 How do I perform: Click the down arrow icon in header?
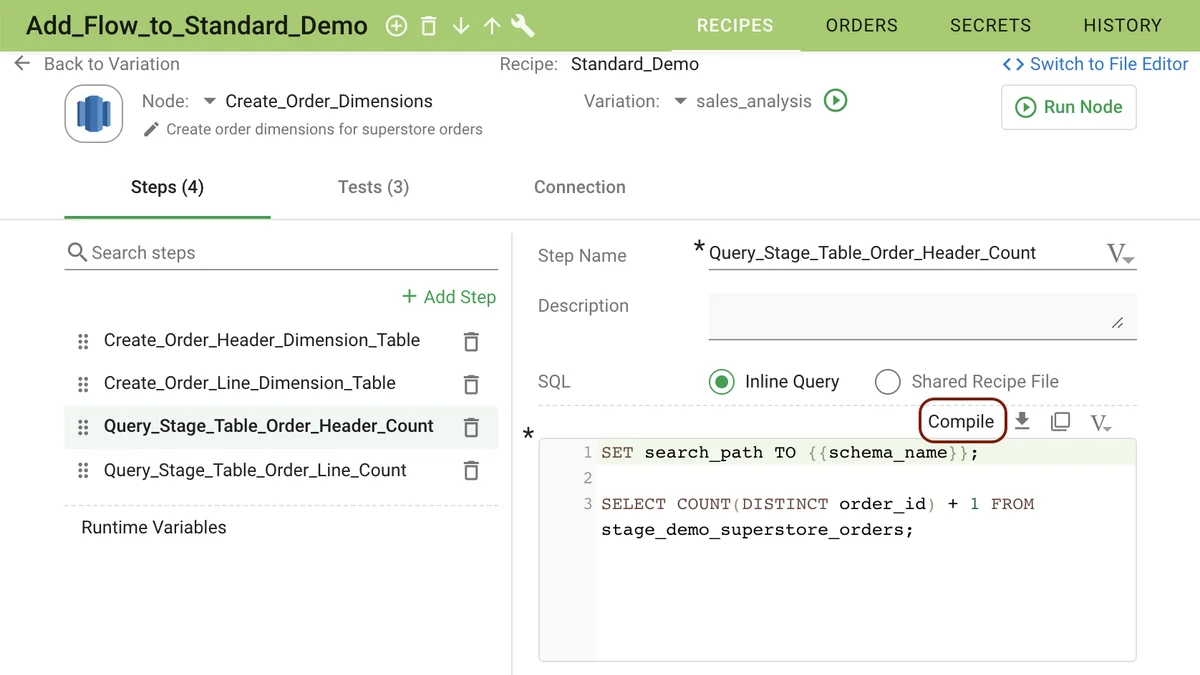pos(460,26)
